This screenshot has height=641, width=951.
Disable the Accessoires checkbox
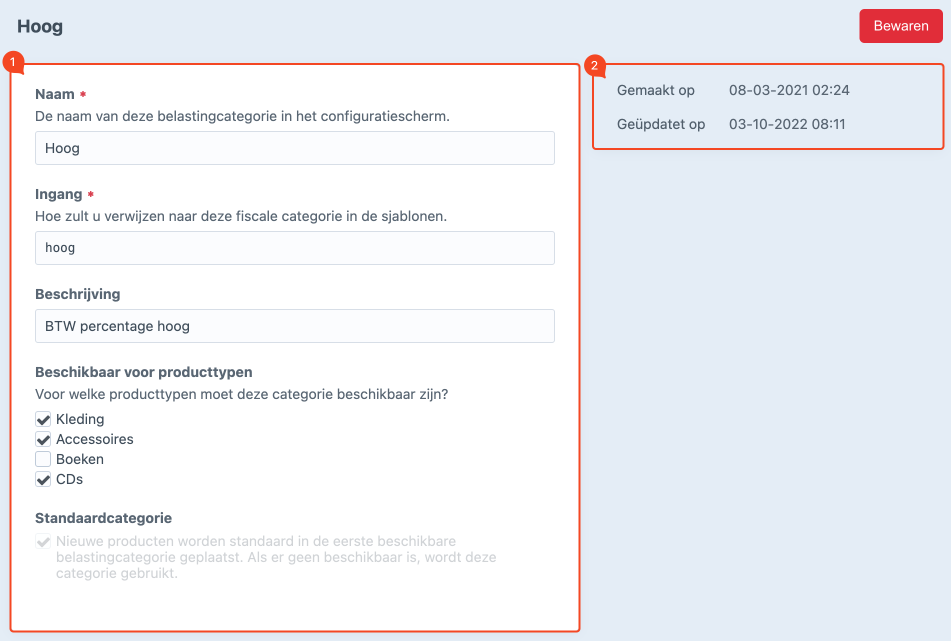click(x=42, y=439)
